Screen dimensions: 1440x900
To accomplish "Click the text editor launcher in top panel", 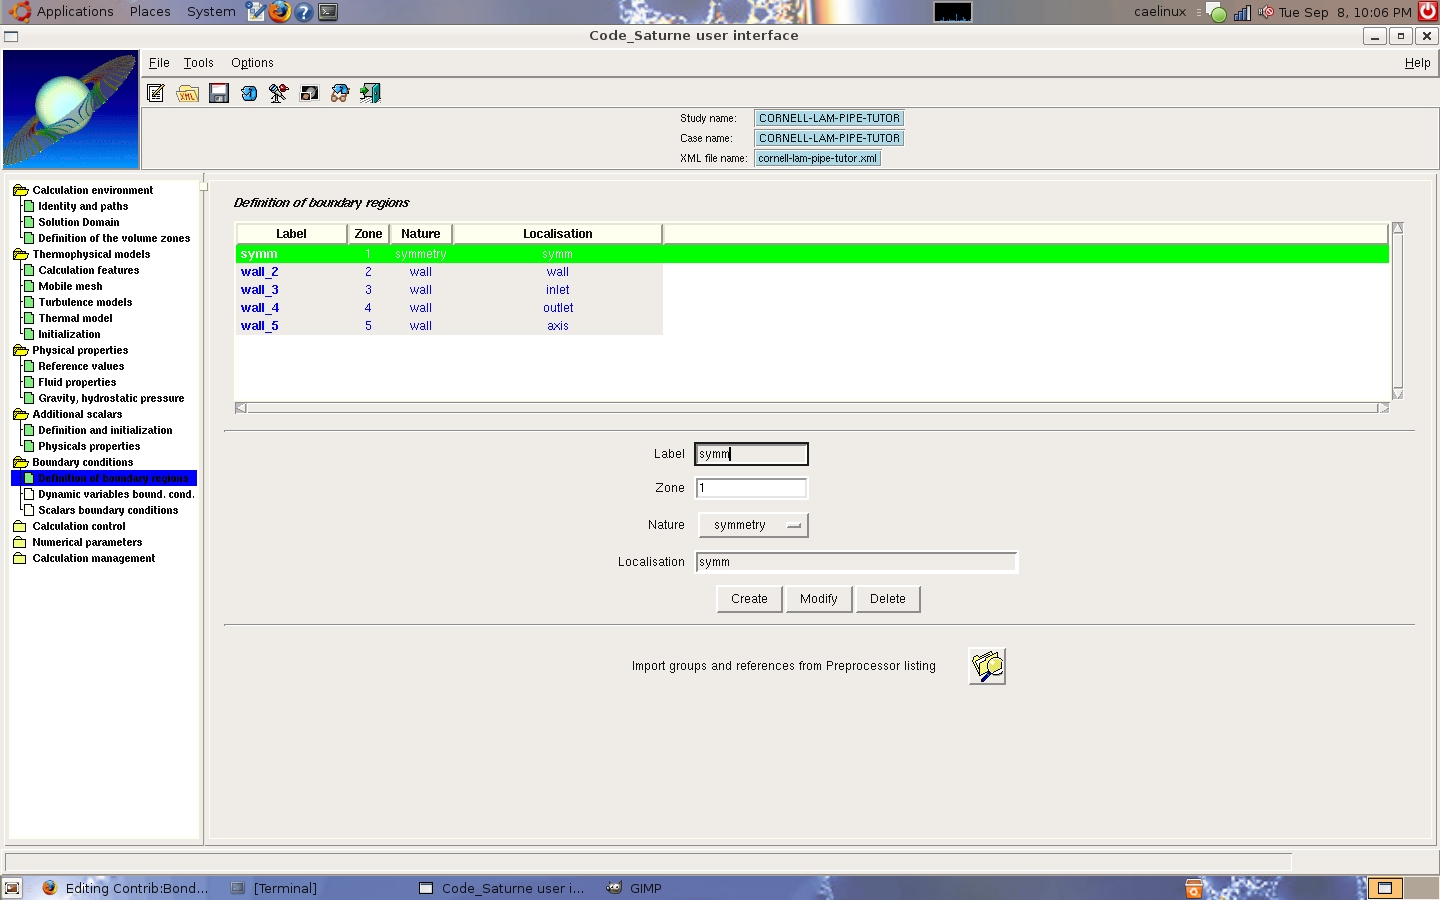I will [256, 12].
